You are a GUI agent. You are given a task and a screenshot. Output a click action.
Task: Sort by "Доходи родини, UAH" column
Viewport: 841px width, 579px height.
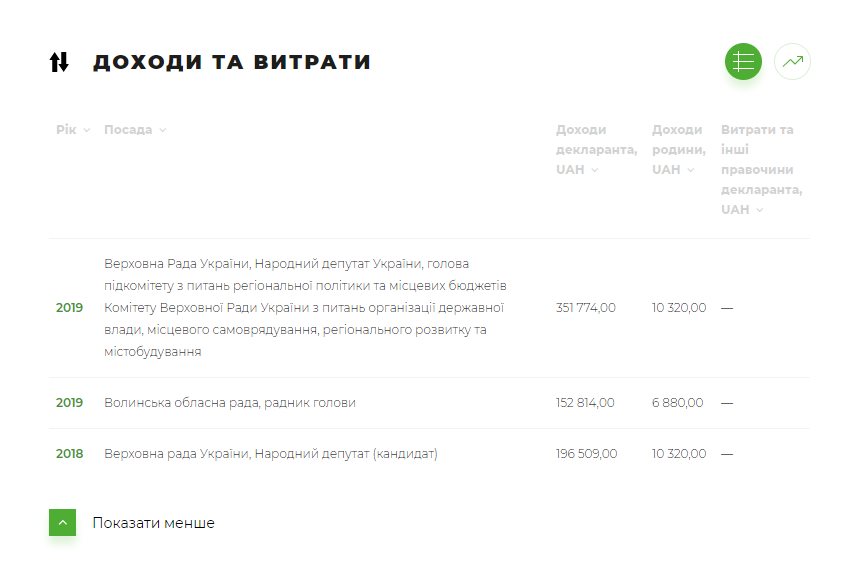[x=678, y=150]
